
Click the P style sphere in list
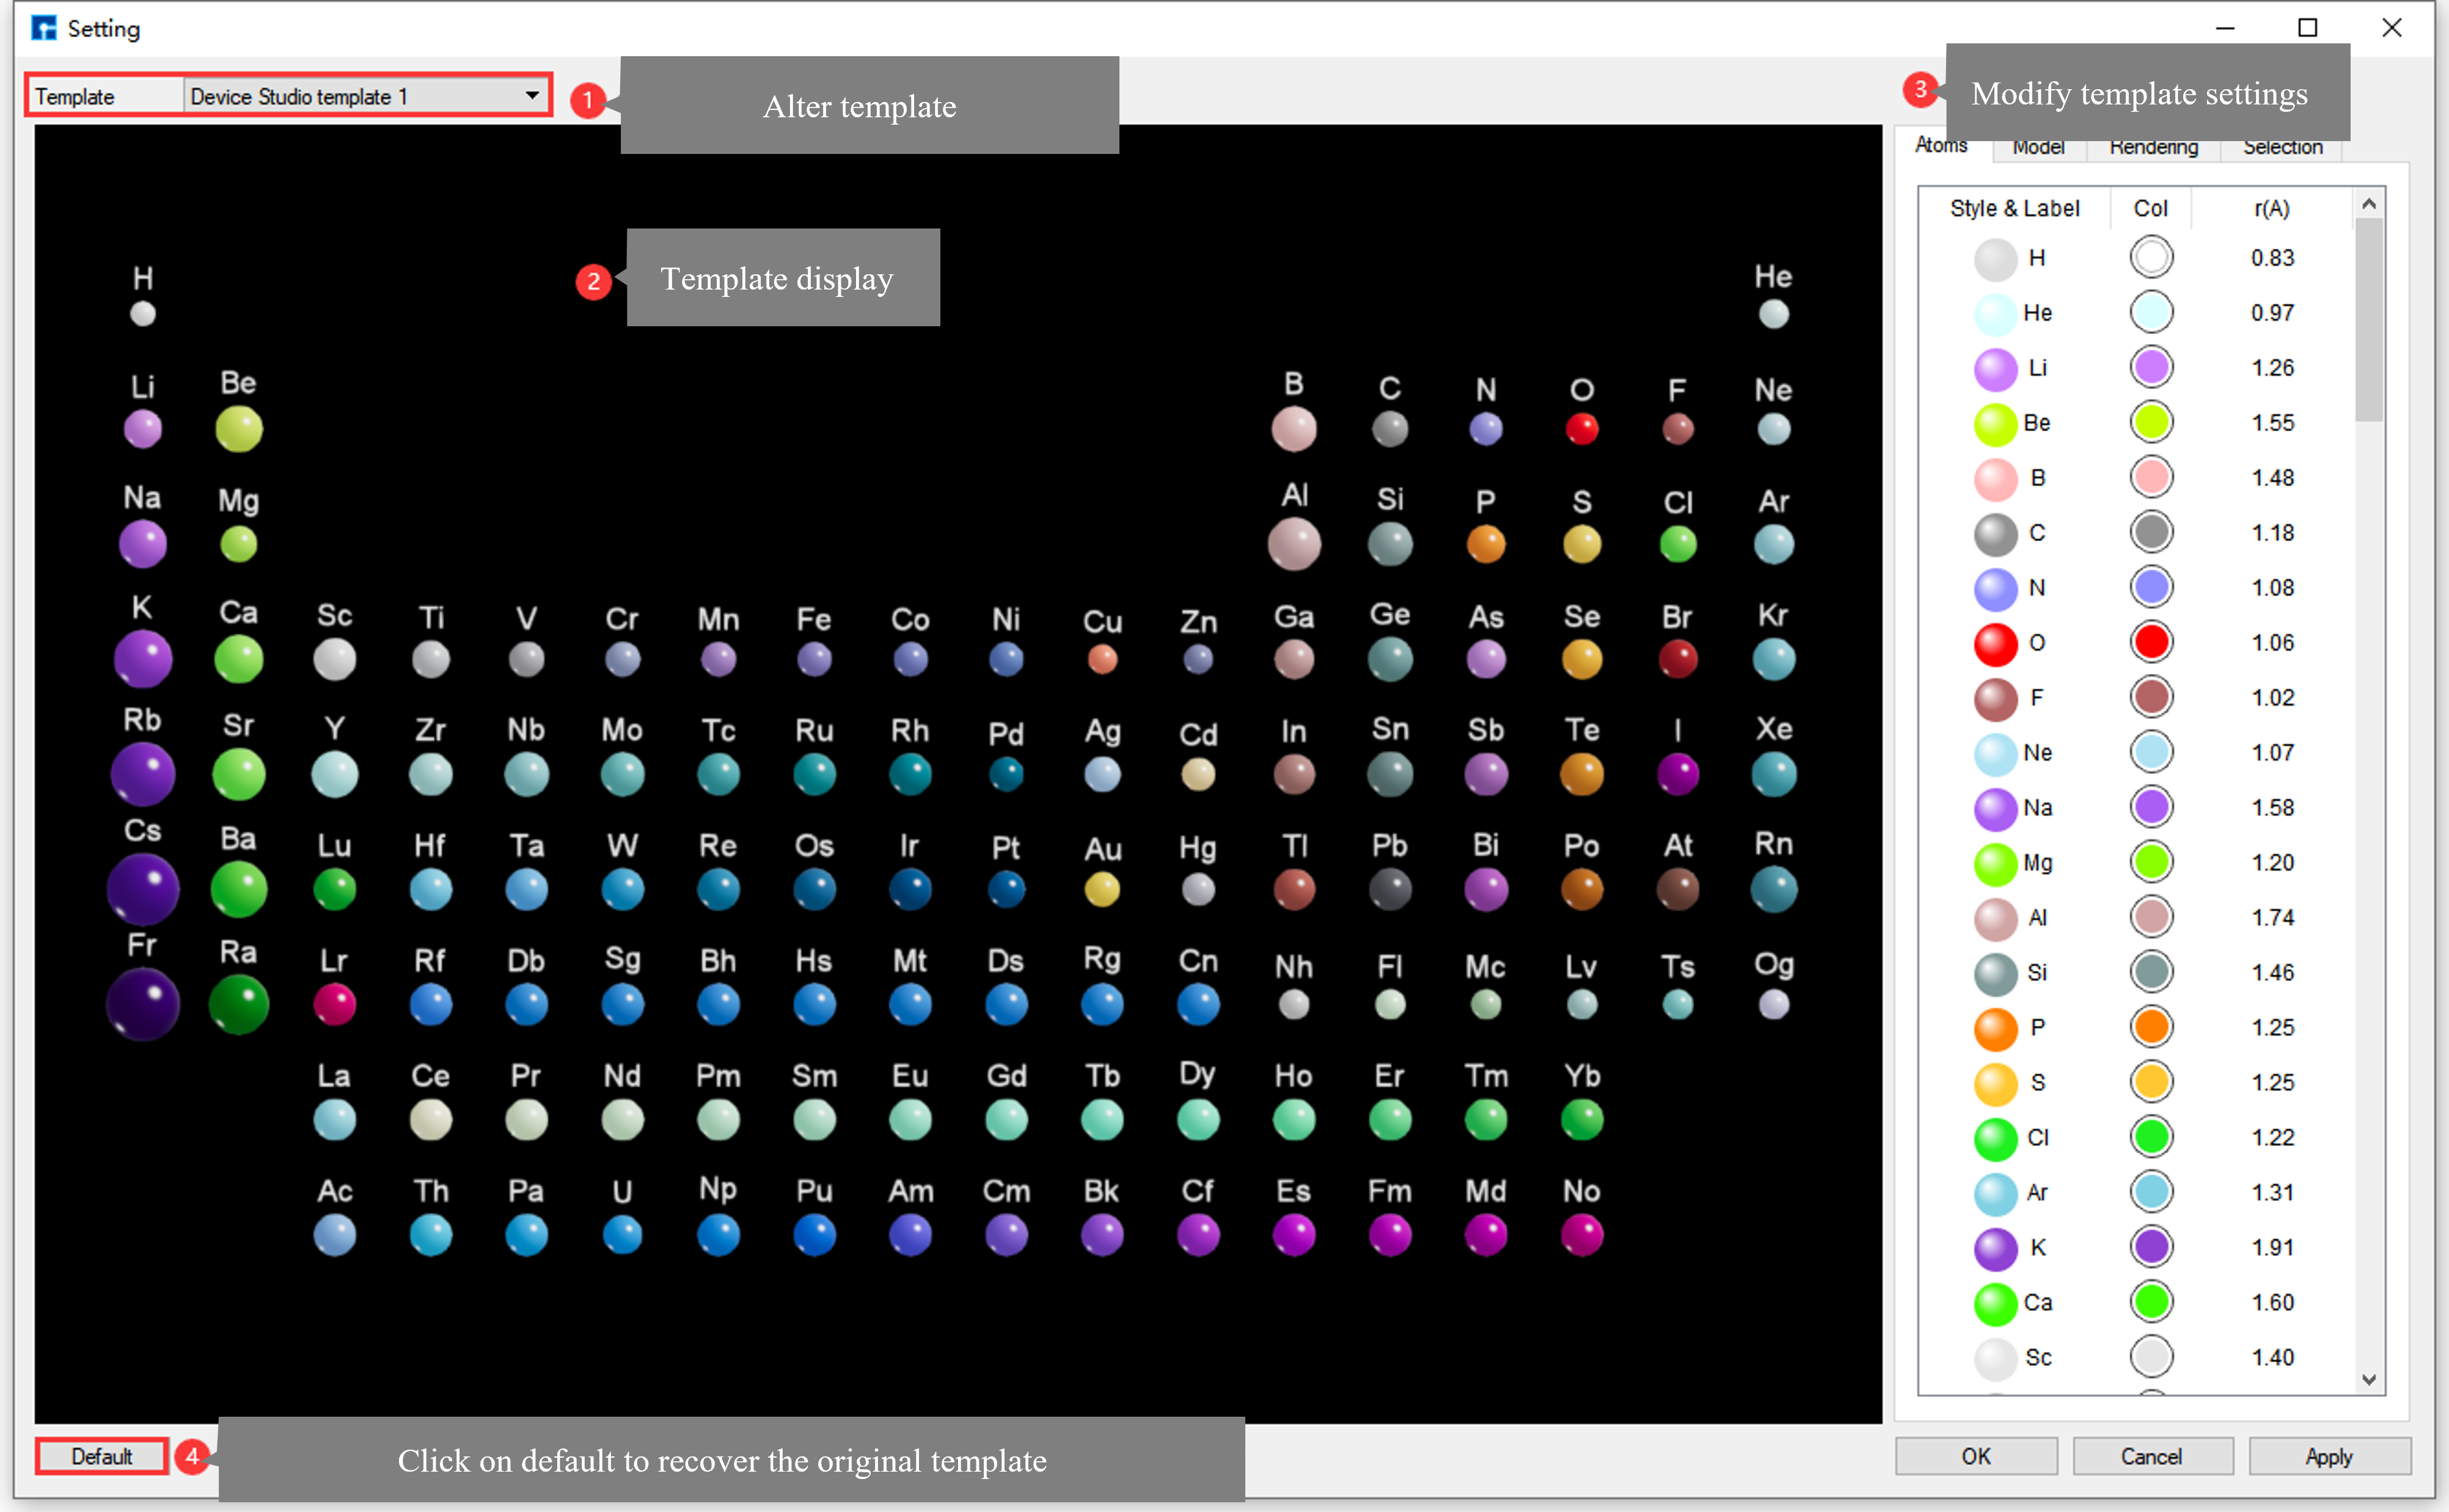(x=1995, y=1029)
